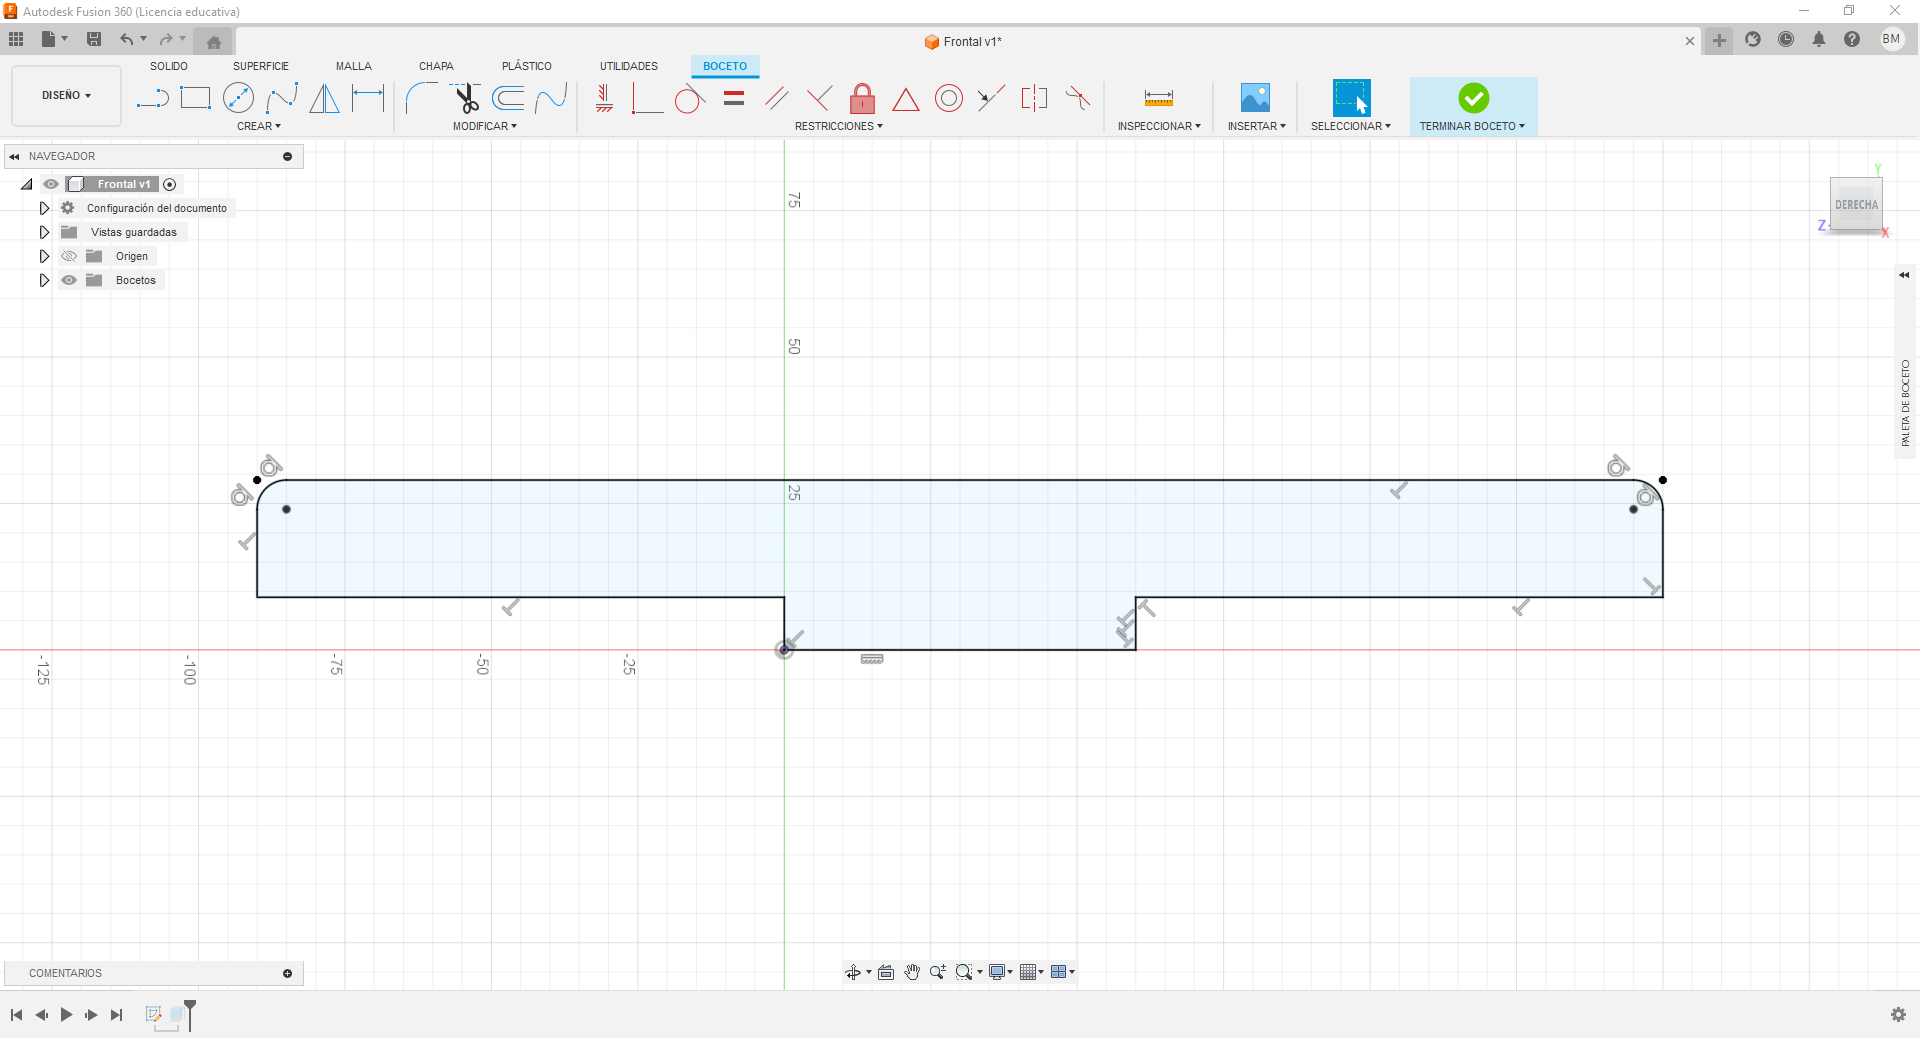The image size is (1920, 1038).
Task: Expand the COMENTARIOS panel button
Action: pyautogui.click(x=288, y=973)
